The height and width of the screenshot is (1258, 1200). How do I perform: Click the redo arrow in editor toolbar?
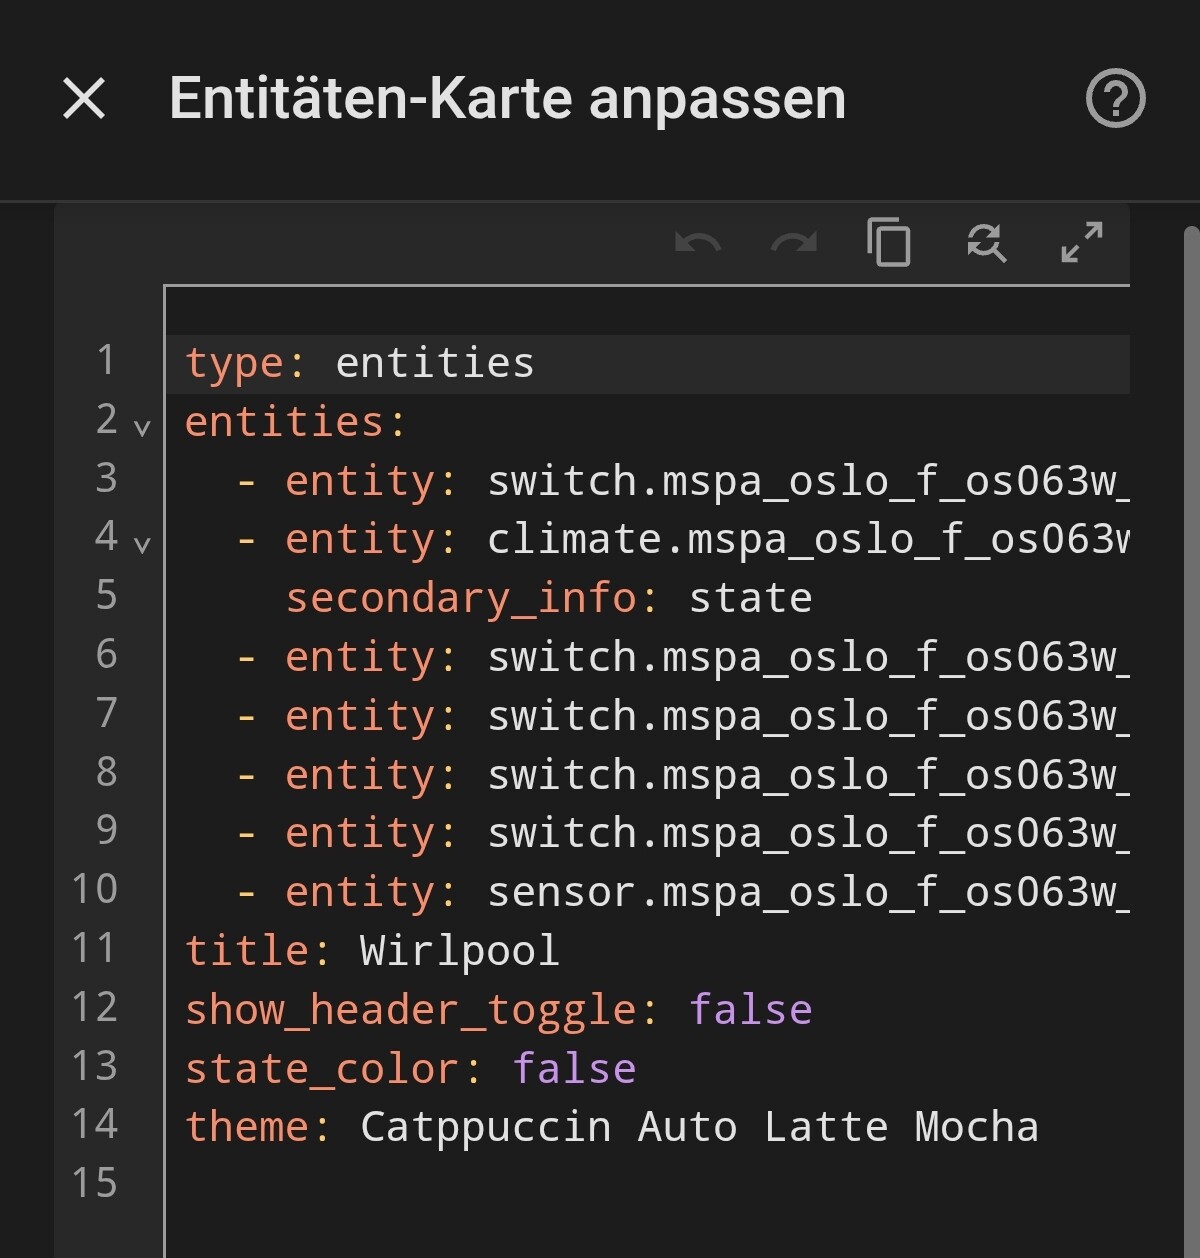tap(794, 243)
